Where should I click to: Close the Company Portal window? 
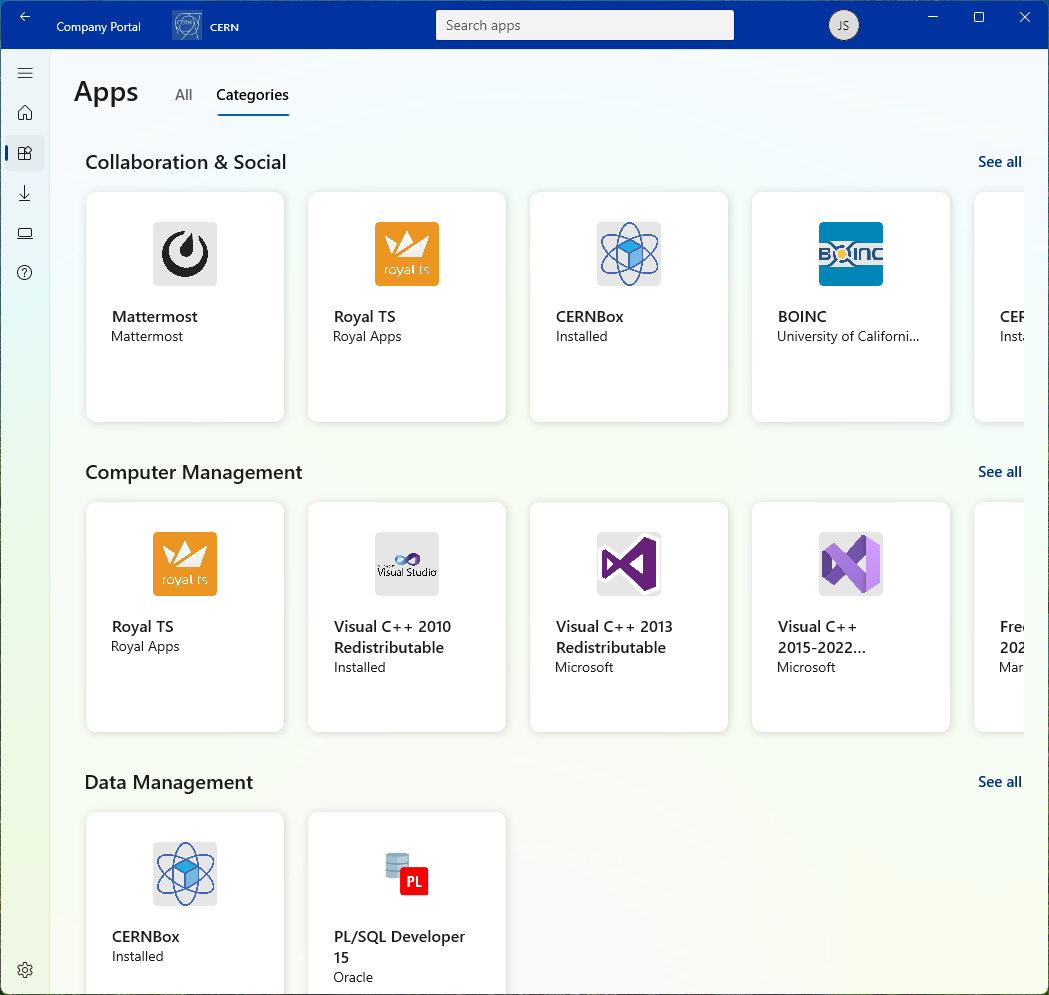pyautogui.click(x=1024, y=17)
